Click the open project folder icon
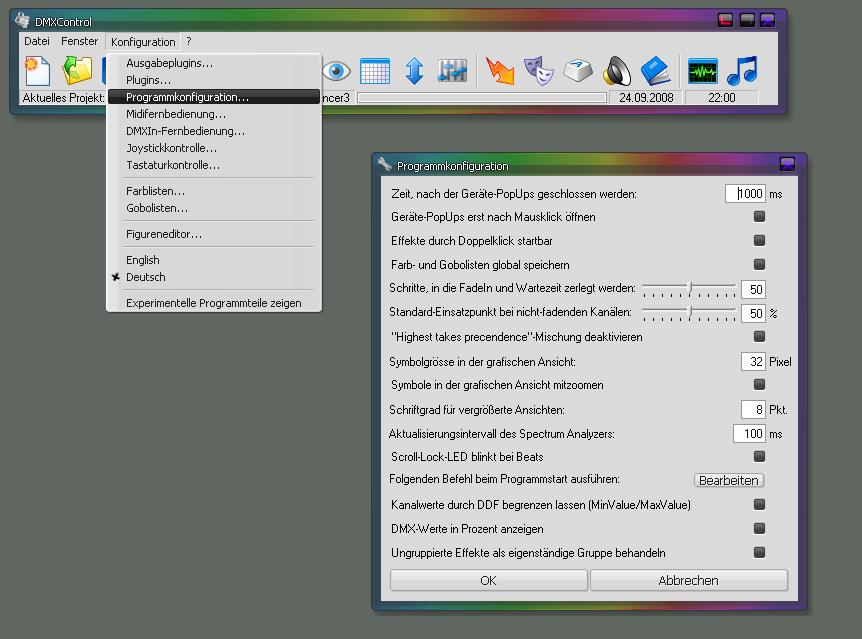Viewport: 862px width, 639px height. click(77, 70)
